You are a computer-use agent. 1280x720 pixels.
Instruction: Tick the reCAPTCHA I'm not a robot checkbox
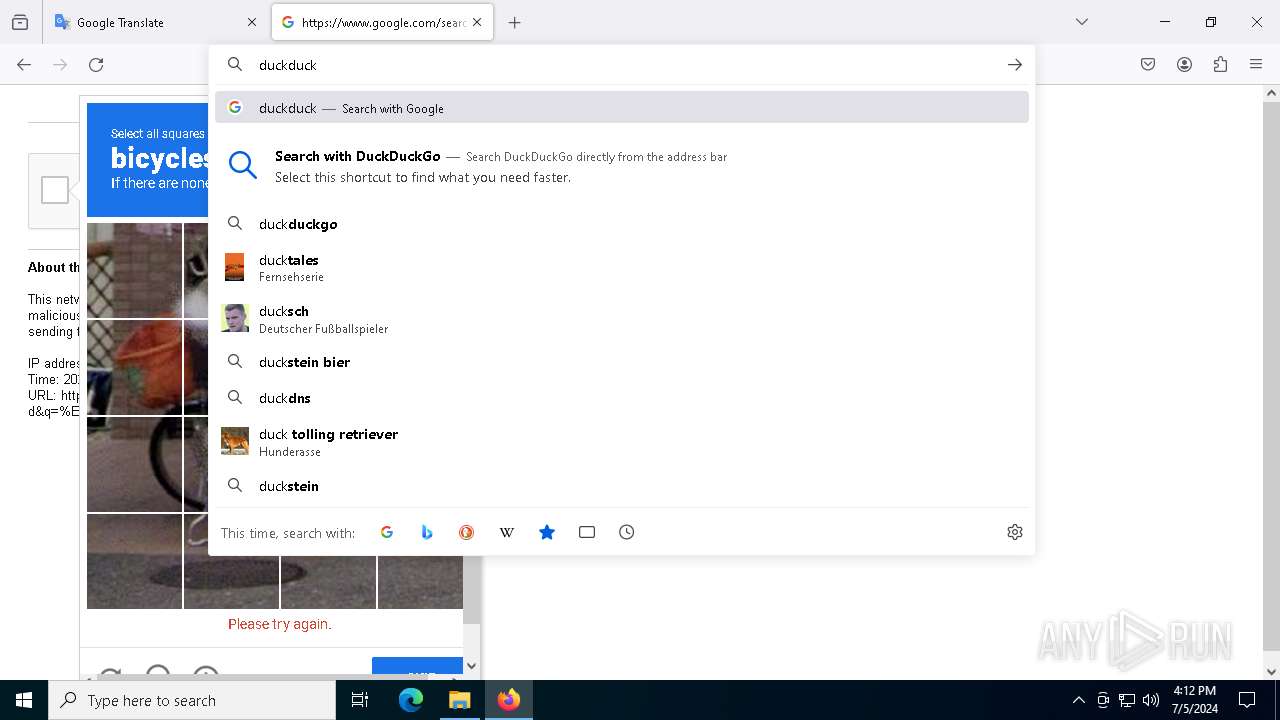point(55,190)
